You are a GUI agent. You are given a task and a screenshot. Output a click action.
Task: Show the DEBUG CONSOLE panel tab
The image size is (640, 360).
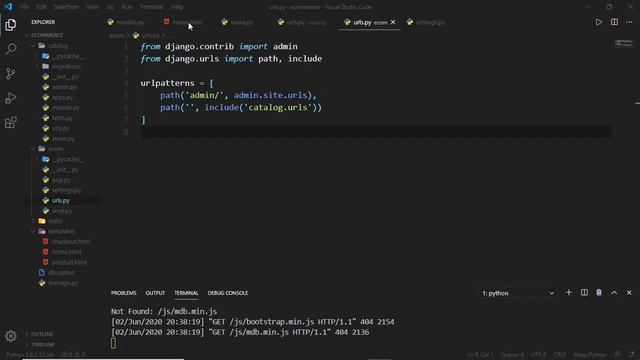[228, 293]
